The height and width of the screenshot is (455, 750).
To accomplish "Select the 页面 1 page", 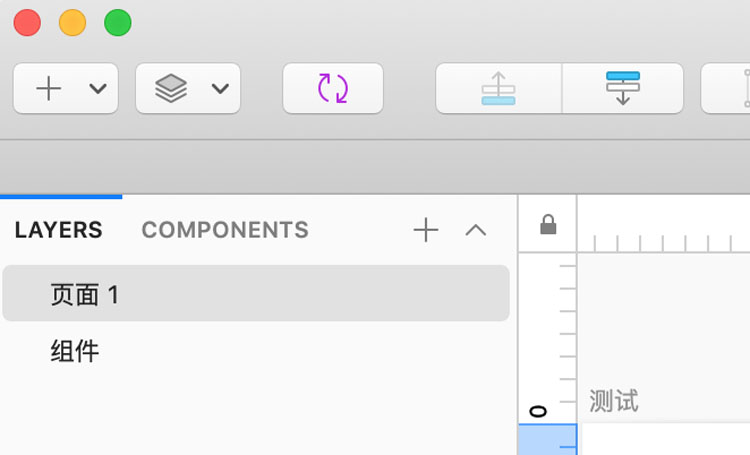I will click(x=256, y=293).
